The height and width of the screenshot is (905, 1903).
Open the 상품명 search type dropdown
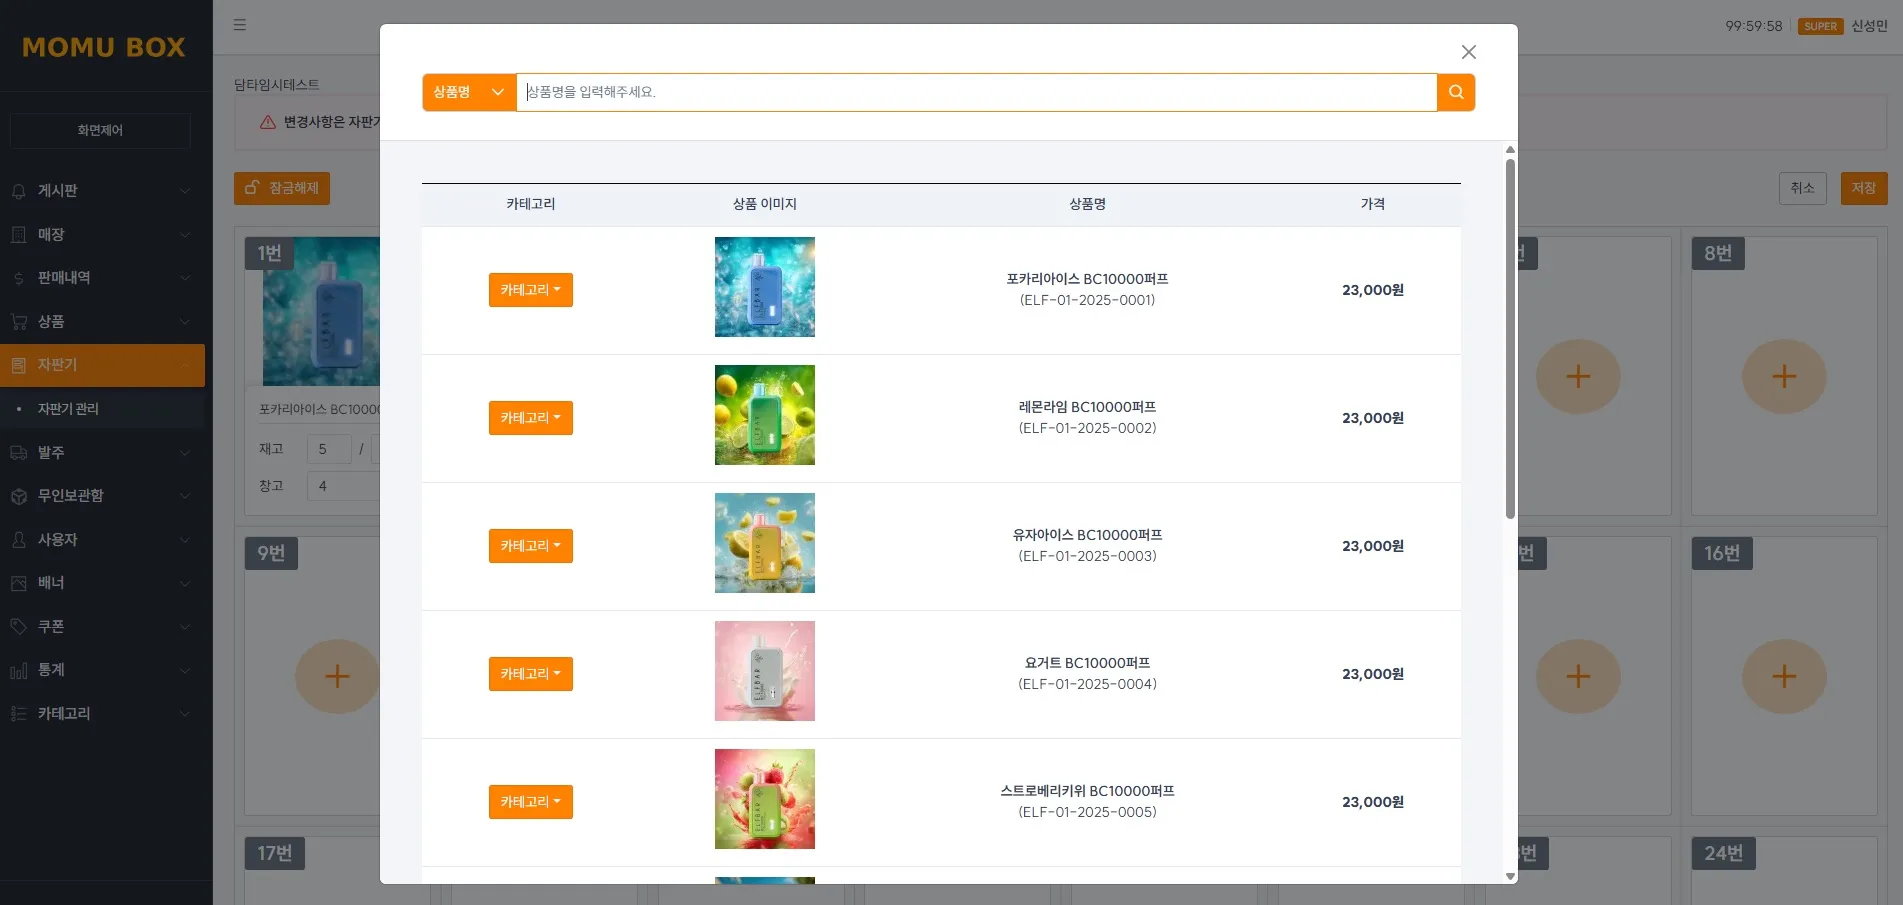[467, 92]
